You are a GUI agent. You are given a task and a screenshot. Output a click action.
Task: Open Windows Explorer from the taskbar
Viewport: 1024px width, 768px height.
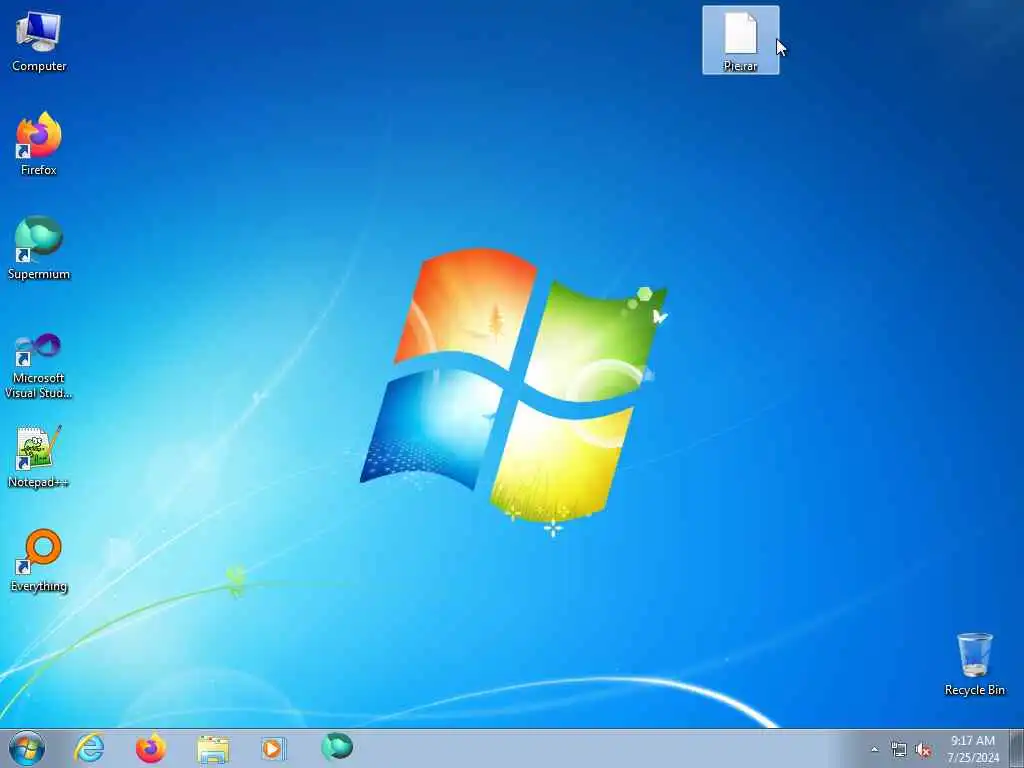[x=213, y=748]
